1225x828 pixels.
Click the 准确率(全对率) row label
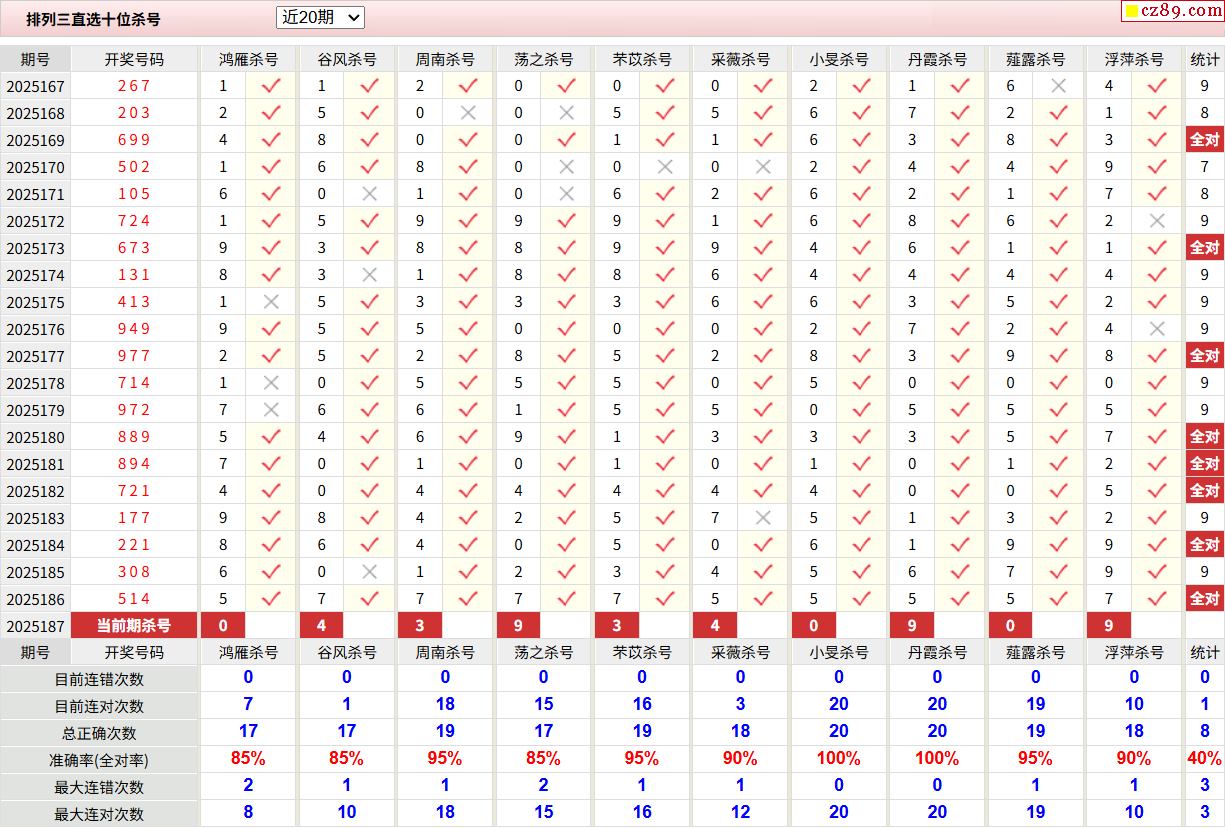pos(99,760)
